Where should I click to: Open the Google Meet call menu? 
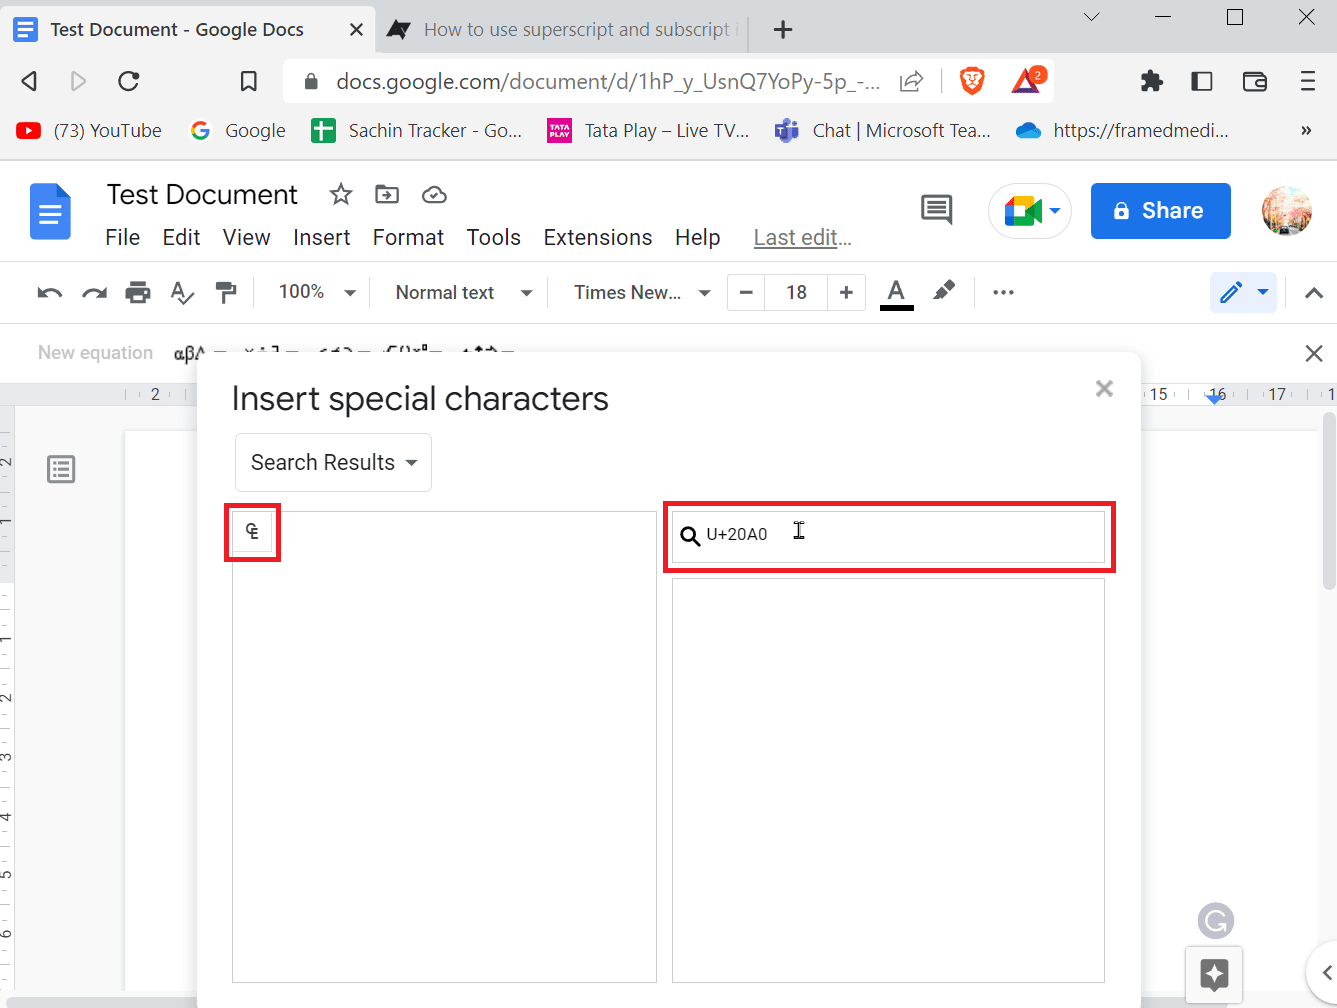pyautogui.click(x=1030, y=211)
